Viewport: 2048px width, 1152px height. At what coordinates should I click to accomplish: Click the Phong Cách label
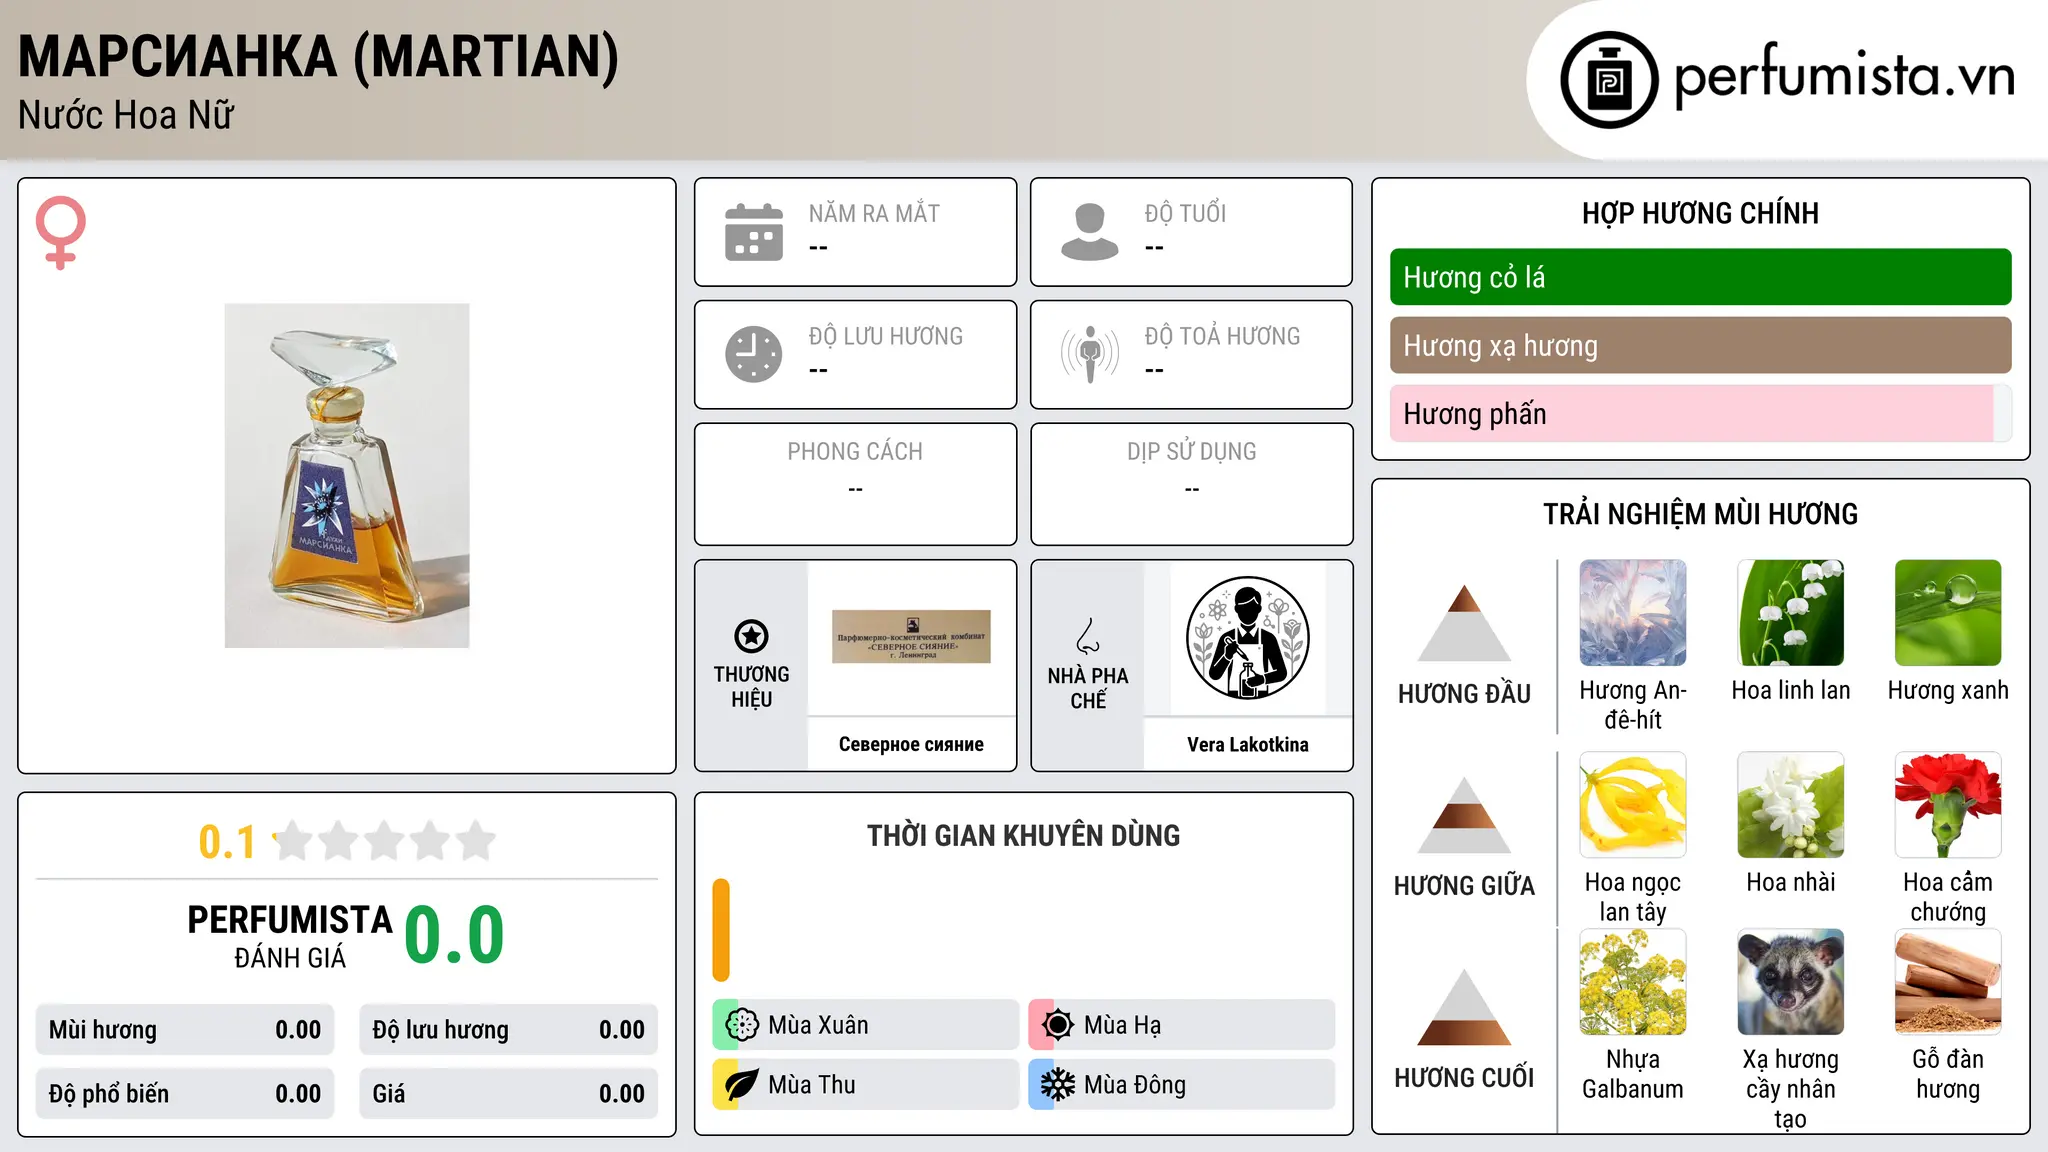click(855, 451)
